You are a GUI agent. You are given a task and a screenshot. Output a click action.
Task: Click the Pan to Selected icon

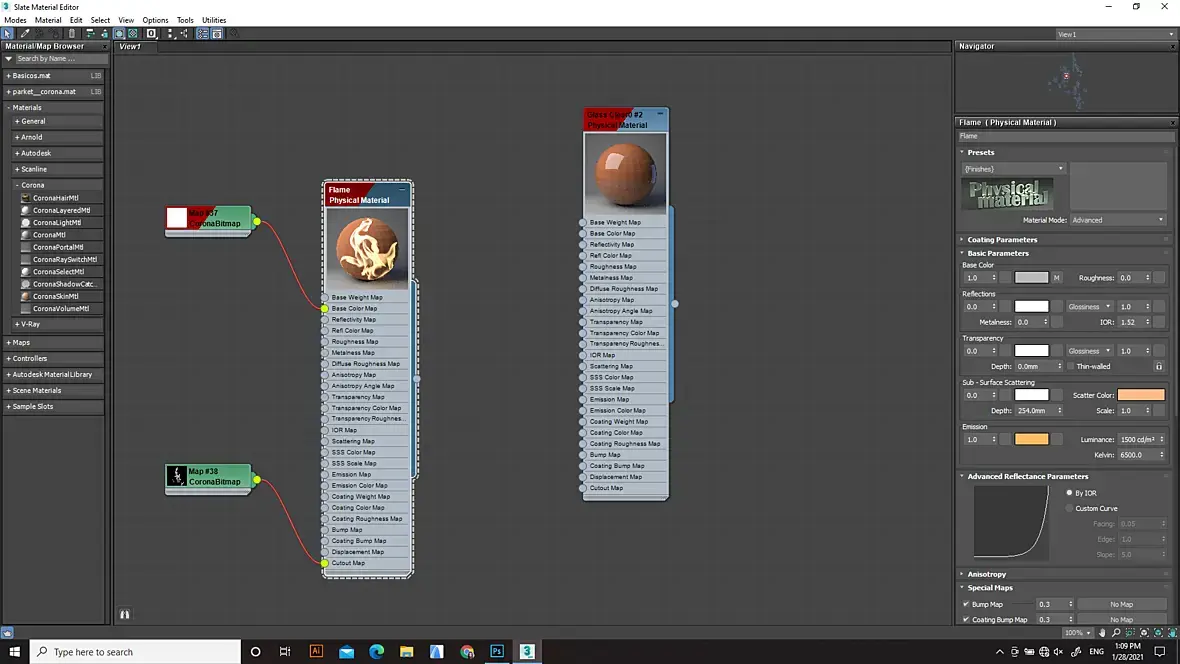click(x=1172, y=632)
